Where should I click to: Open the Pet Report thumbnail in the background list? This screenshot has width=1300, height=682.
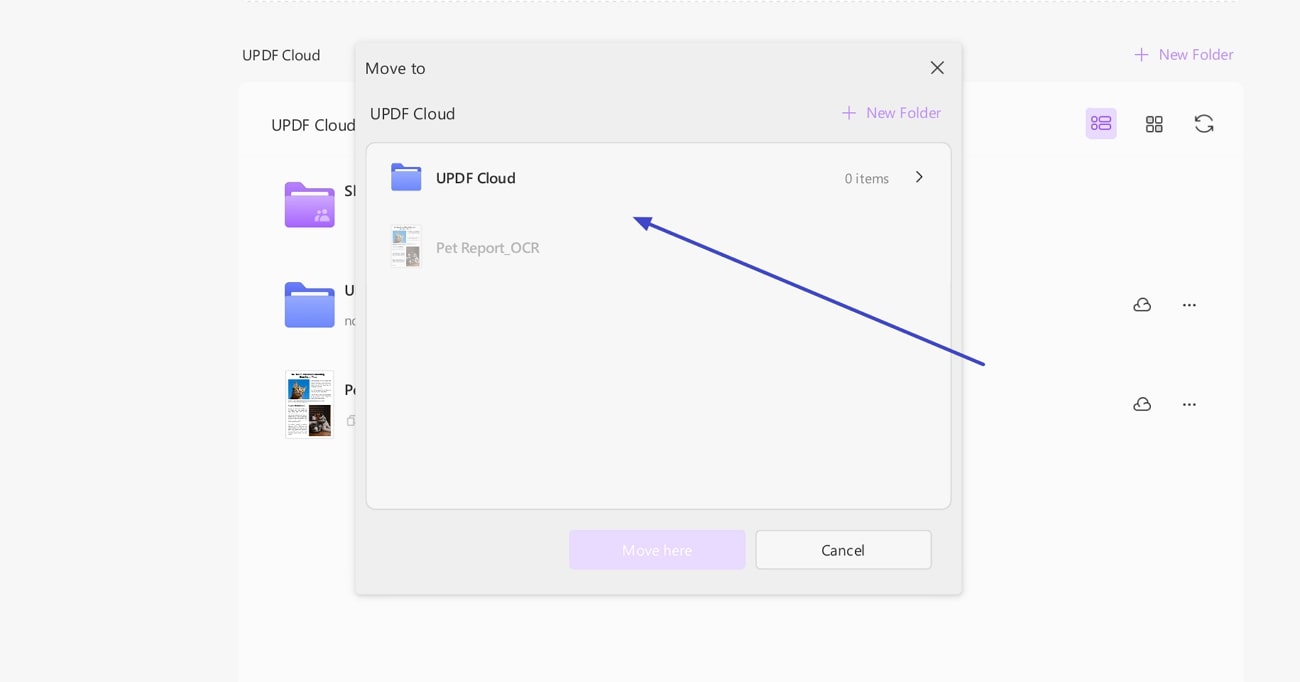(309, 404)
